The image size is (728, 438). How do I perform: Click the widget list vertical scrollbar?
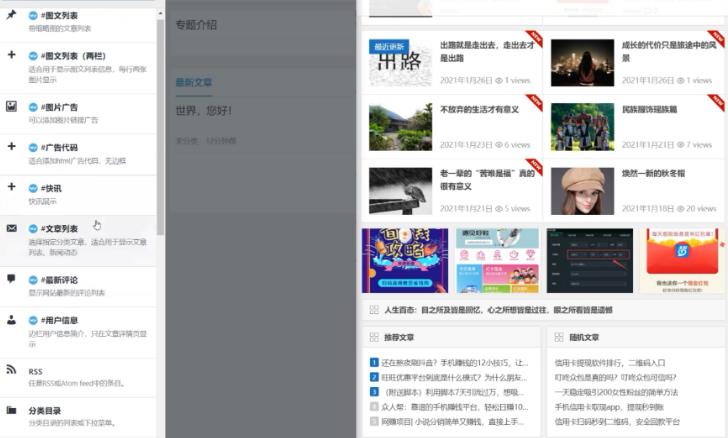(x=160, y=120)
